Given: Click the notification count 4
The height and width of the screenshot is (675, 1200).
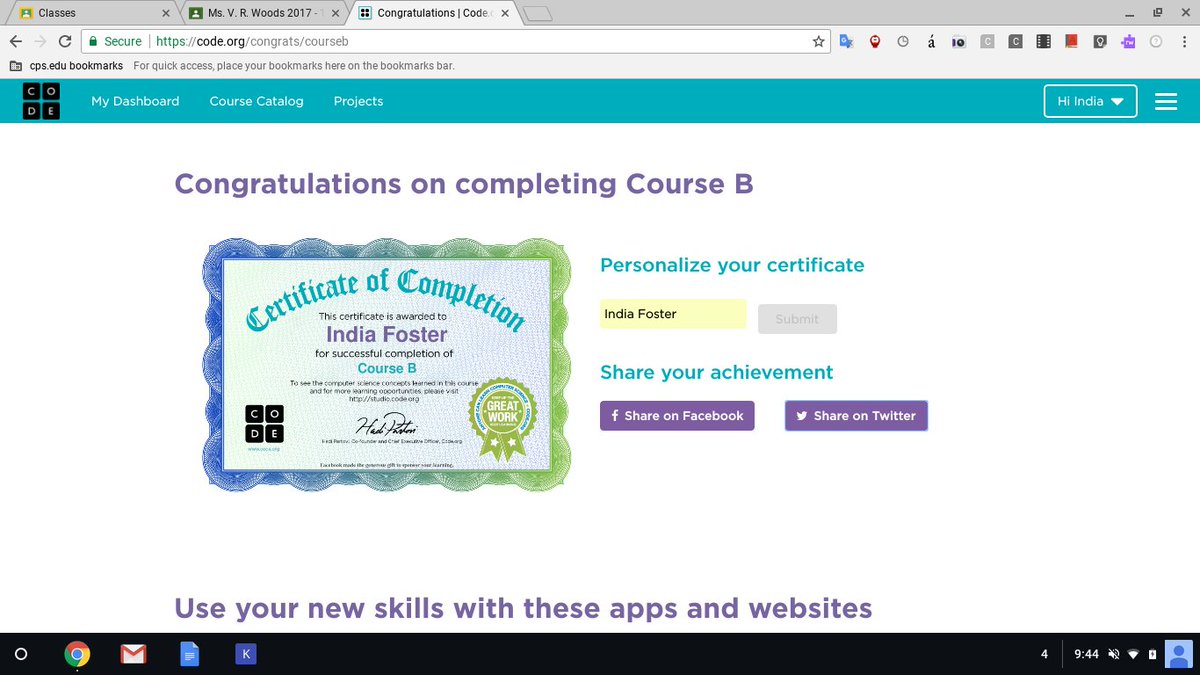Looking at the screenshot, I should pos(1044,654).
